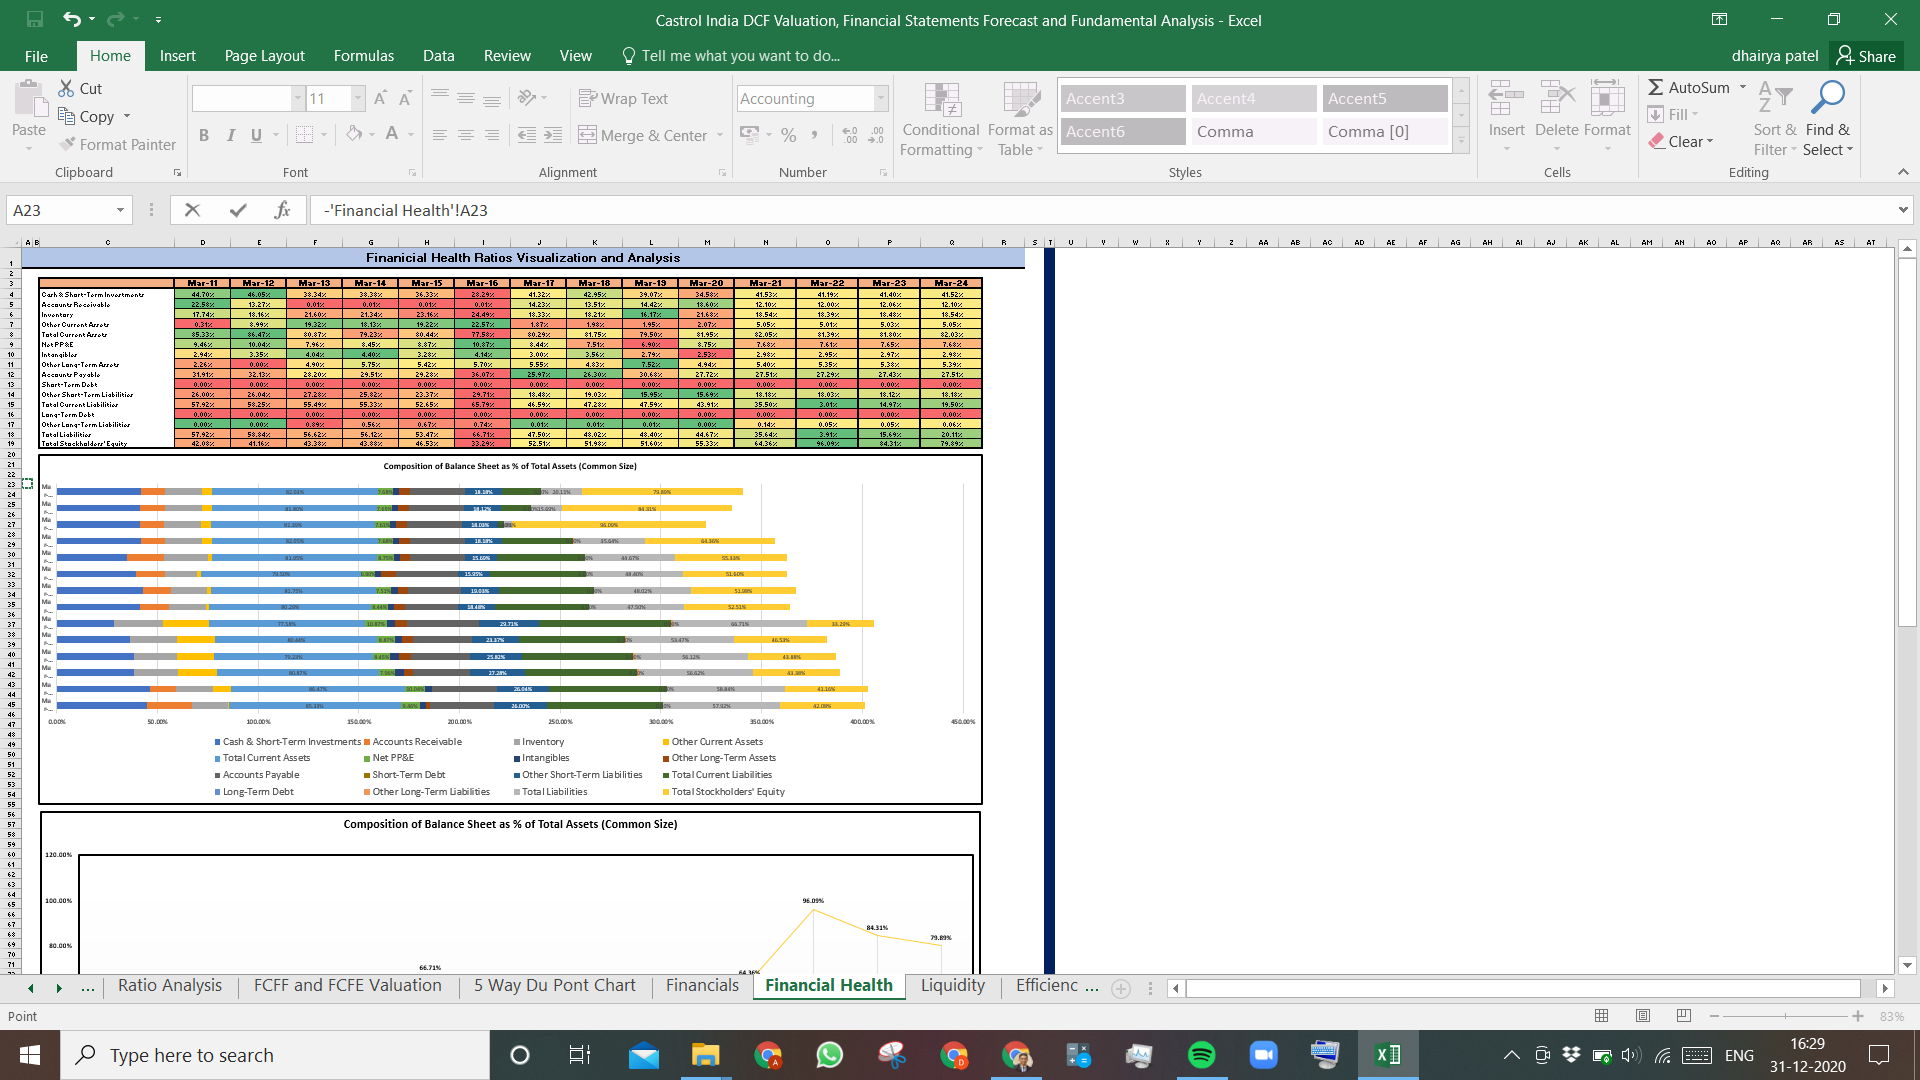Image resolution: width=1920 pixels, height=1080 pixels.
Task: Click Comma Style icon
Action: 815,135
